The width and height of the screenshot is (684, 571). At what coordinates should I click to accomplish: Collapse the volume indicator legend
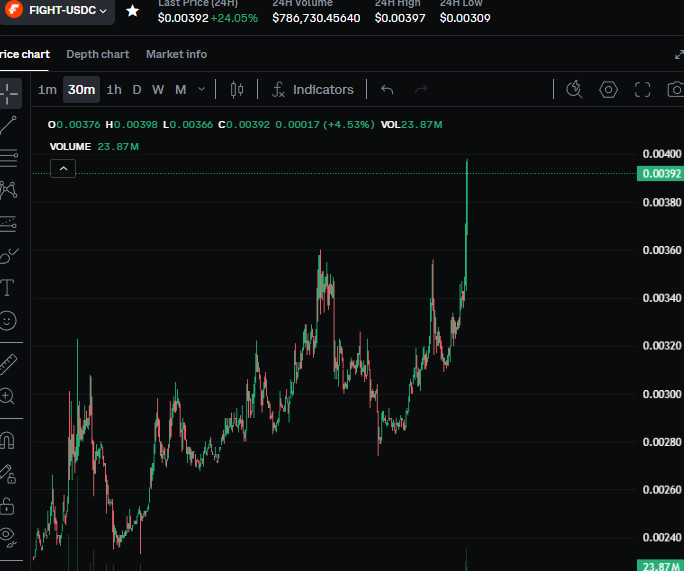pyautogui.click(x=63, y=168)
